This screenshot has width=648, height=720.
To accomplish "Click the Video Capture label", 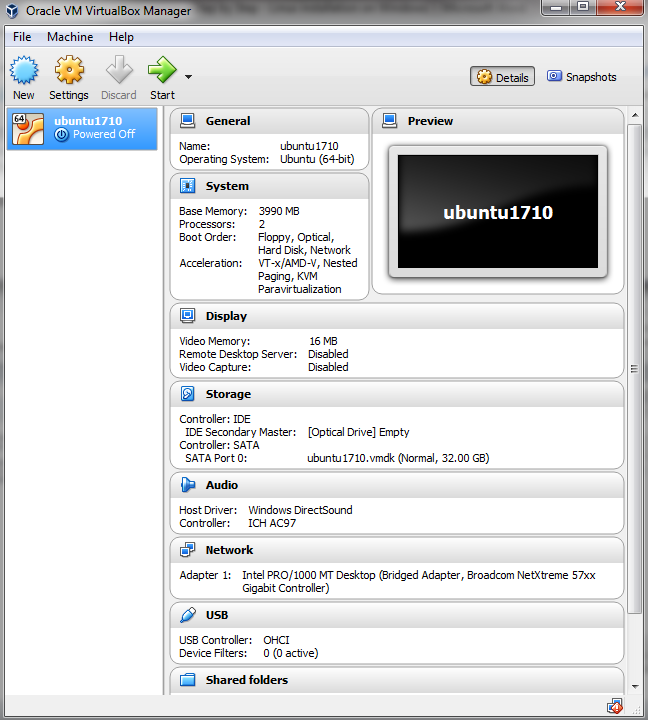I will point(215,367).
